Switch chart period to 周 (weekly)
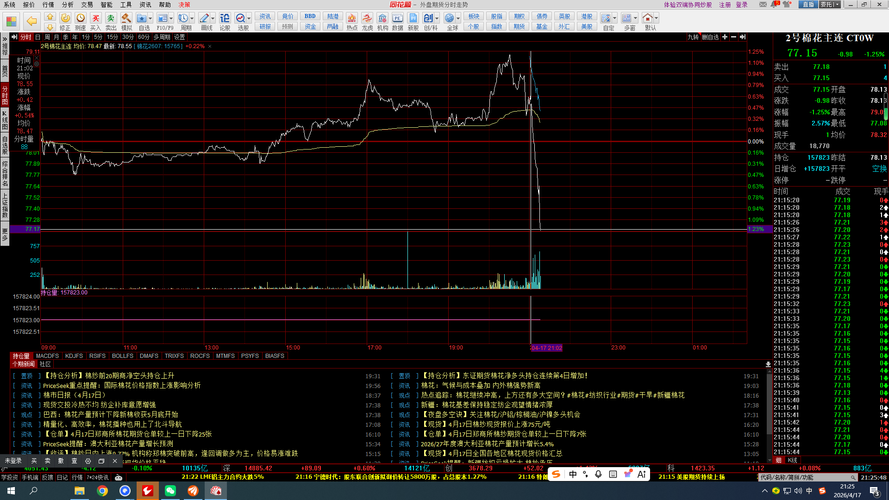Viewport: 889px width, 500px height. pyautogui.click(x=48, y=37)
